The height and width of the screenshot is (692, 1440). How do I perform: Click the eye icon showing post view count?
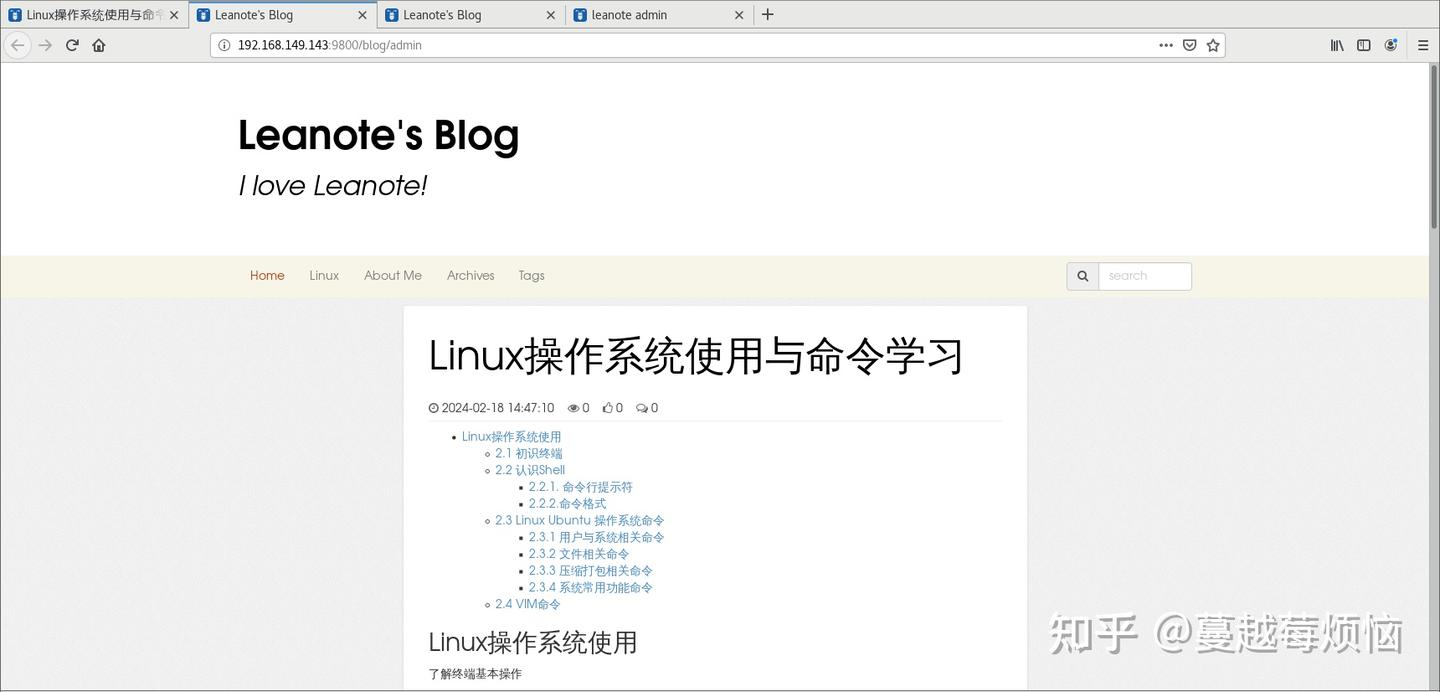pyautogui.click(x=572, y=407)
